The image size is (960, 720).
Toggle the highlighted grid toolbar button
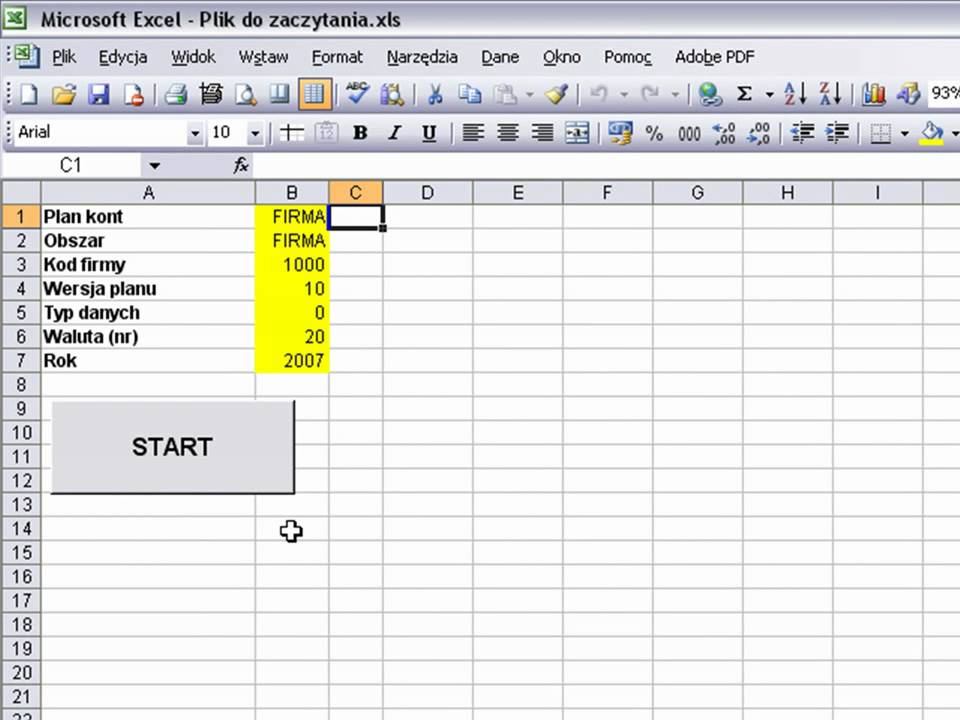pyautogui.click(x=315, y=94)
